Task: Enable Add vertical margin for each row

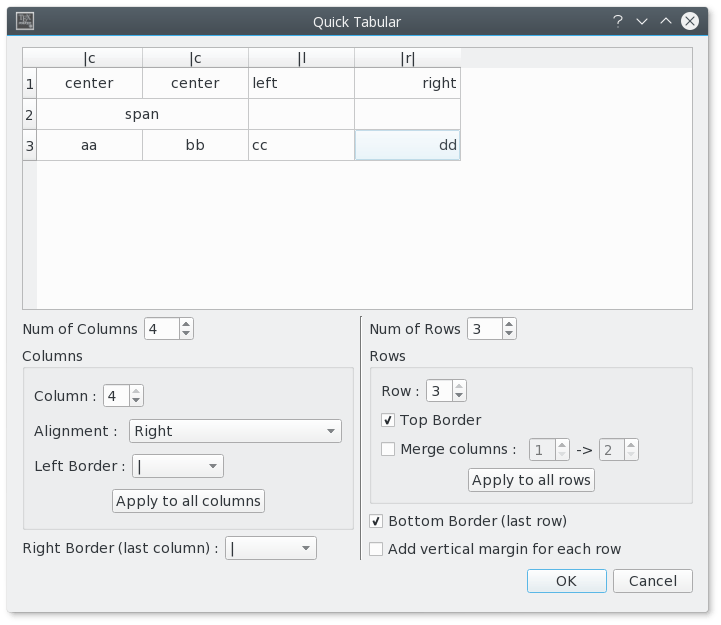Action: 376,549
